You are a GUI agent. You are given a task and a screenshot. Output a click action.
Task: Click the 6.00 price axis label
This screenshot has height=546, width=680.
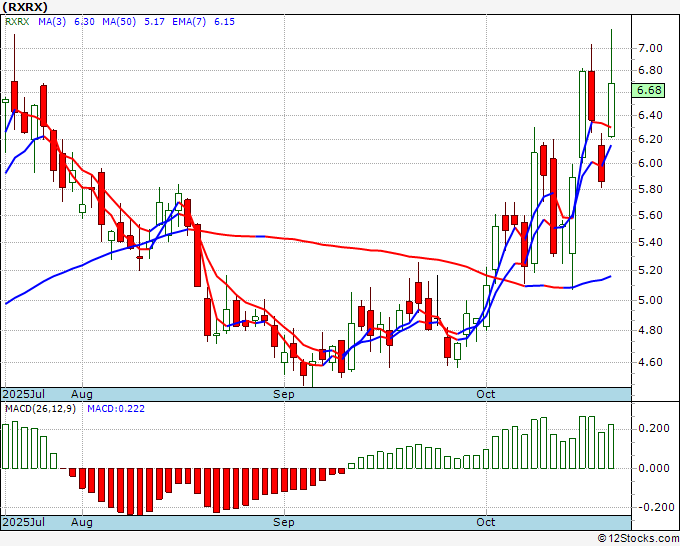(650, 163)
